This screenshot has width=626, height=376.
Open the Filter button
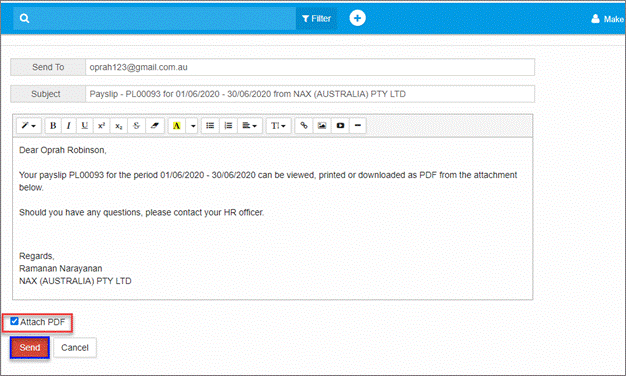316,18
